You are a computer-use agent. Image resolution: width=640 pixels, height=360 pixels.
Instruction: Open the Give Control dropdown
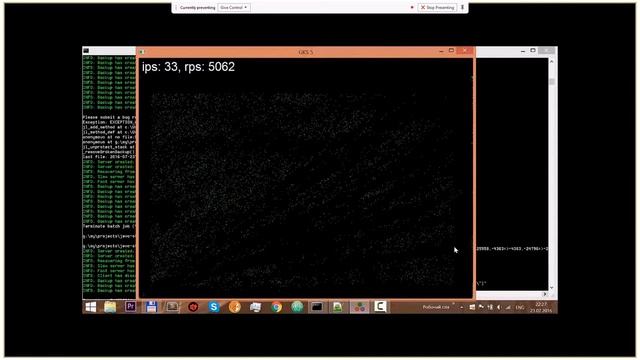(x=234, y=7)
